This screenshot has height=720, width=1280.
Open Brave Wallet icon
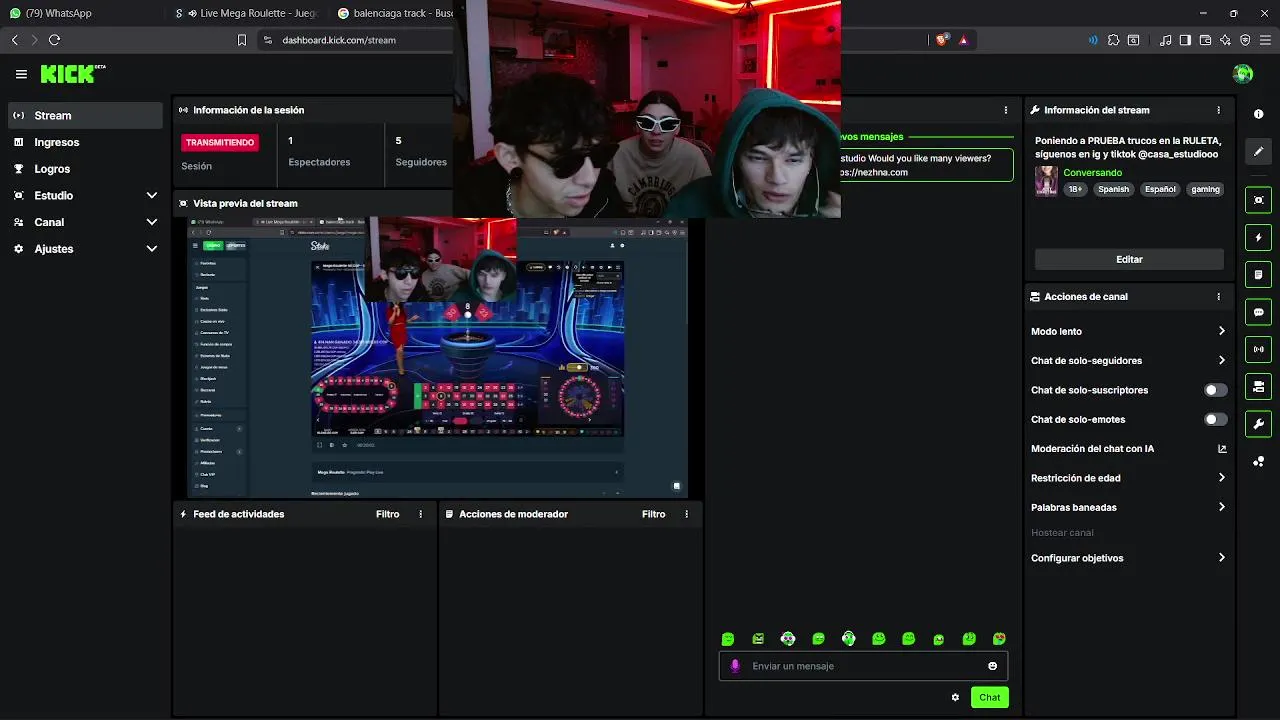click(x=1205, y=40)
